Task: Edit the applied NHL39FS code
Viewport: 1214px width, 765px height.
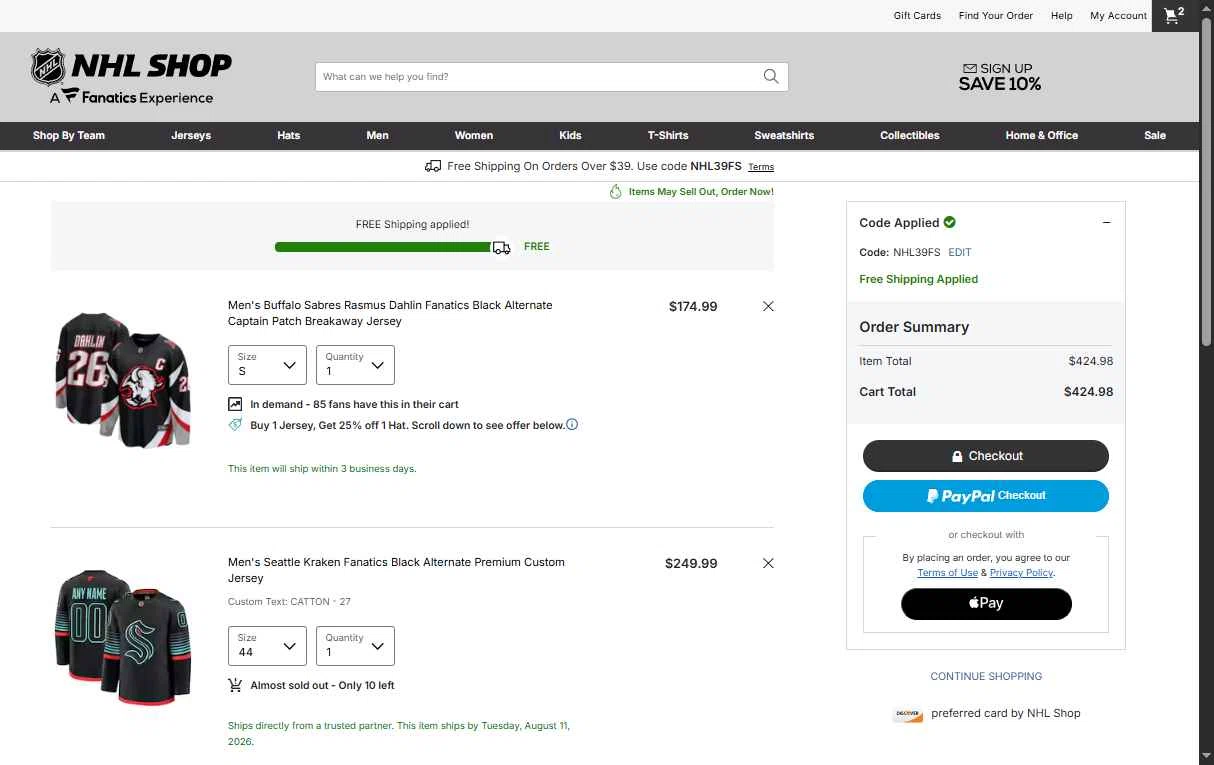Action: coord(959,252)
